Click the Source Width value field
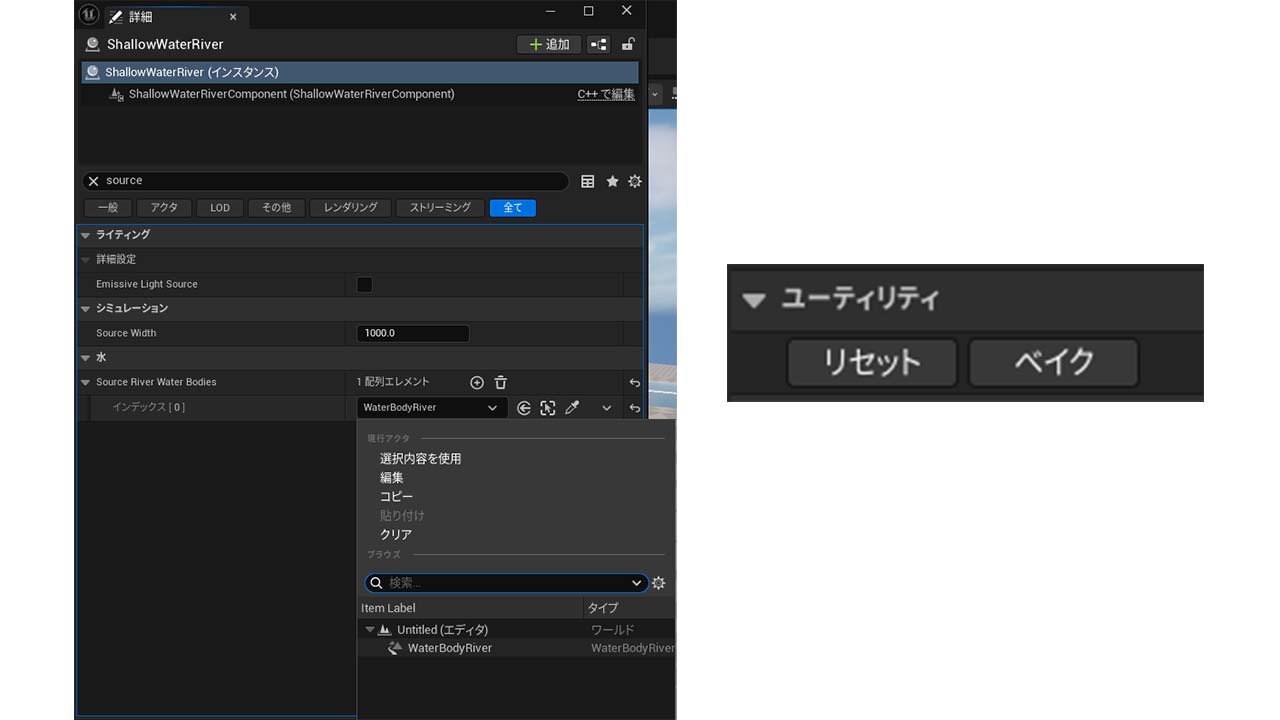Viewport: 1280px width, 720px height. coord(412,333)
